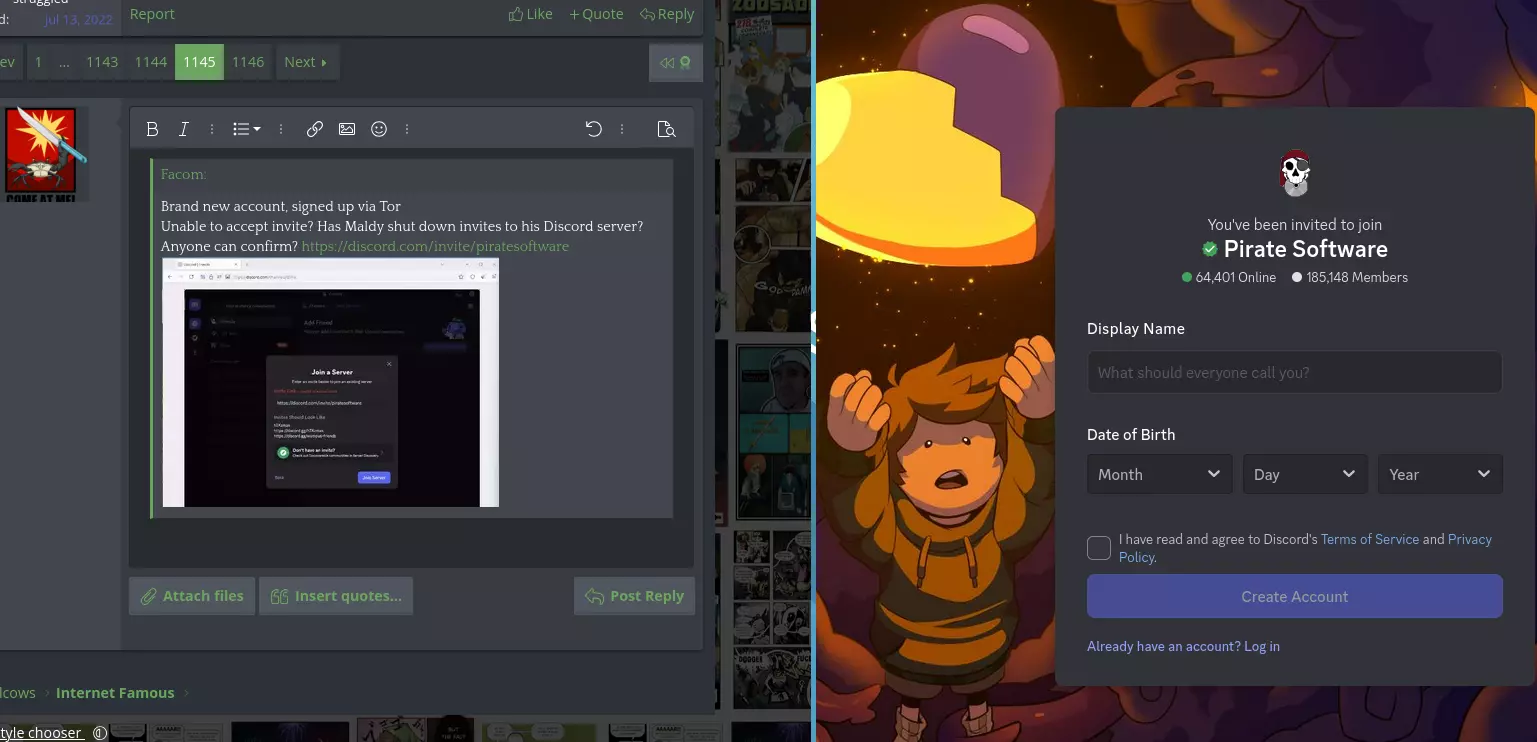Select the current page 1145

(199, 62)
